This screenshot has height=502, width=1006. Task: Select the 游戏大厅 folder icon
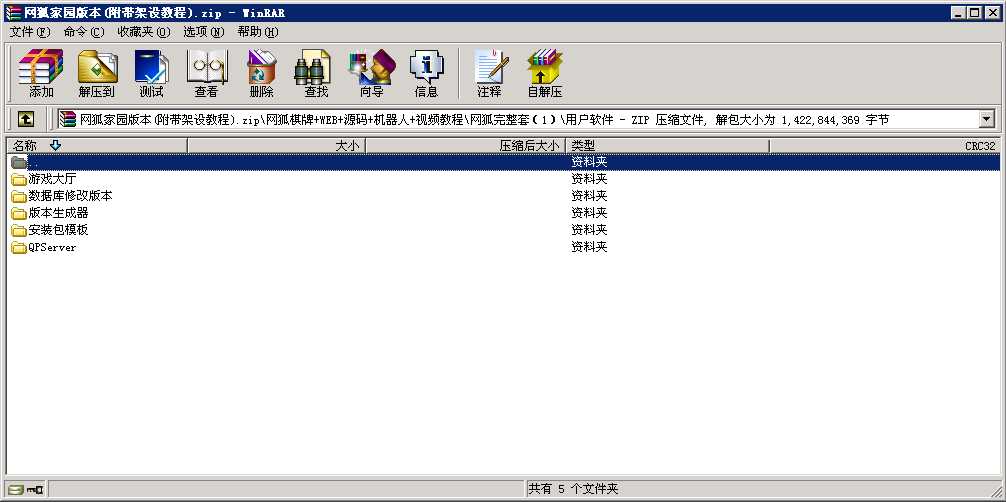coord(19,179)
